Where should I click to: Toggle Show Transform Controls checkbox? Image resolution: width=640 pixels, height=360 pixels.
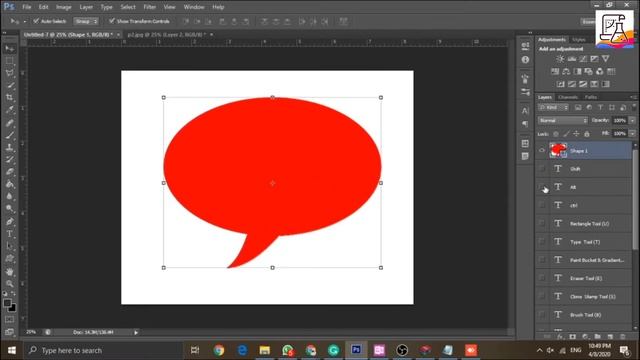(x=112, y=21)
